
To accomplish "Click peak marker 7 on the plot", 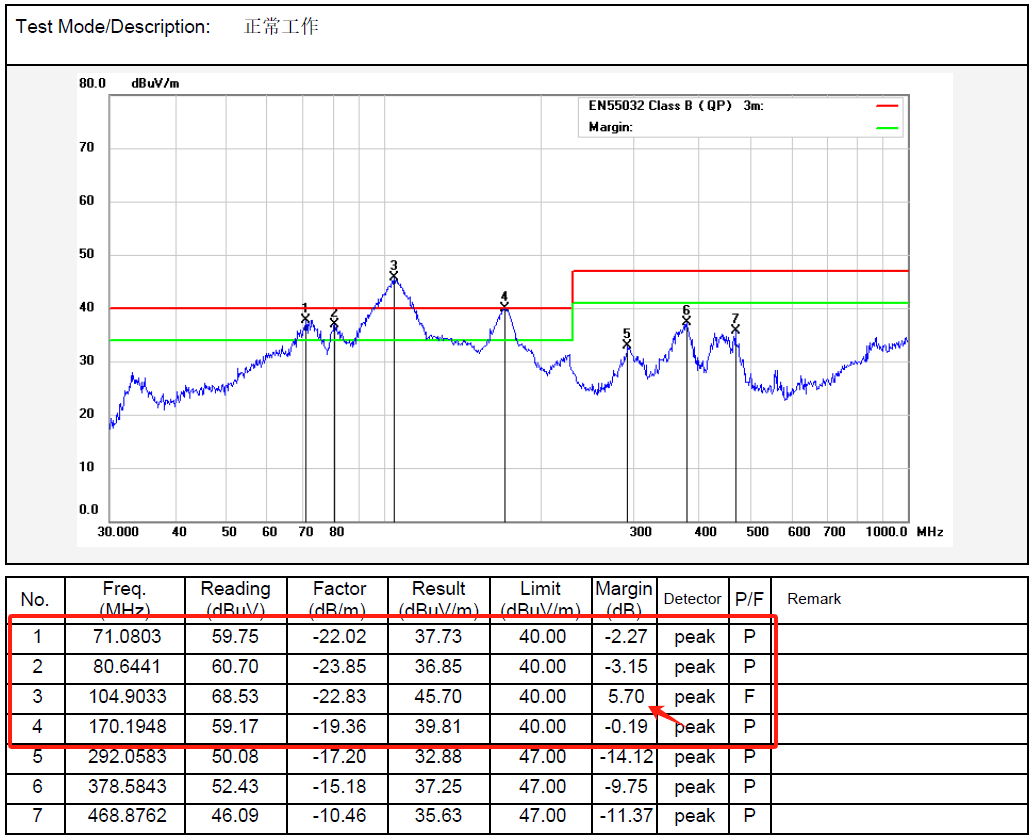I will pyautogui.click(x=735, y=328).
